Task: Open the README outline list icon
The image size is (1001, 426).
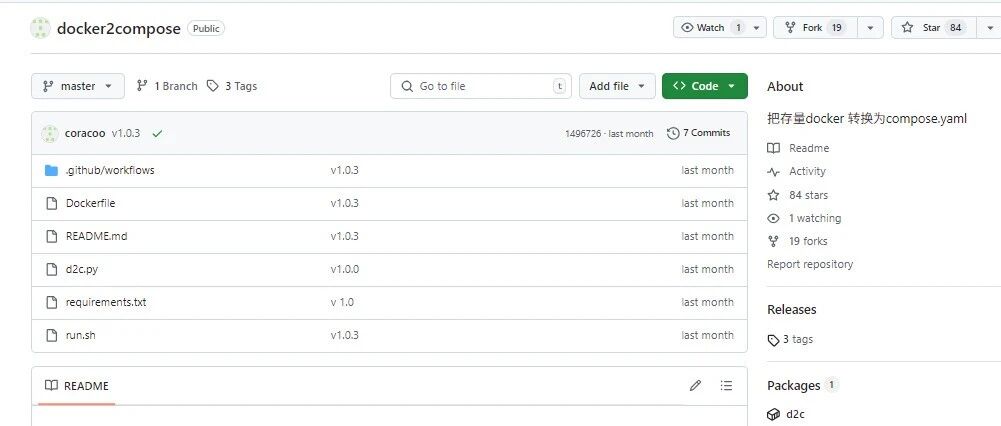Action: pos(726,385)
